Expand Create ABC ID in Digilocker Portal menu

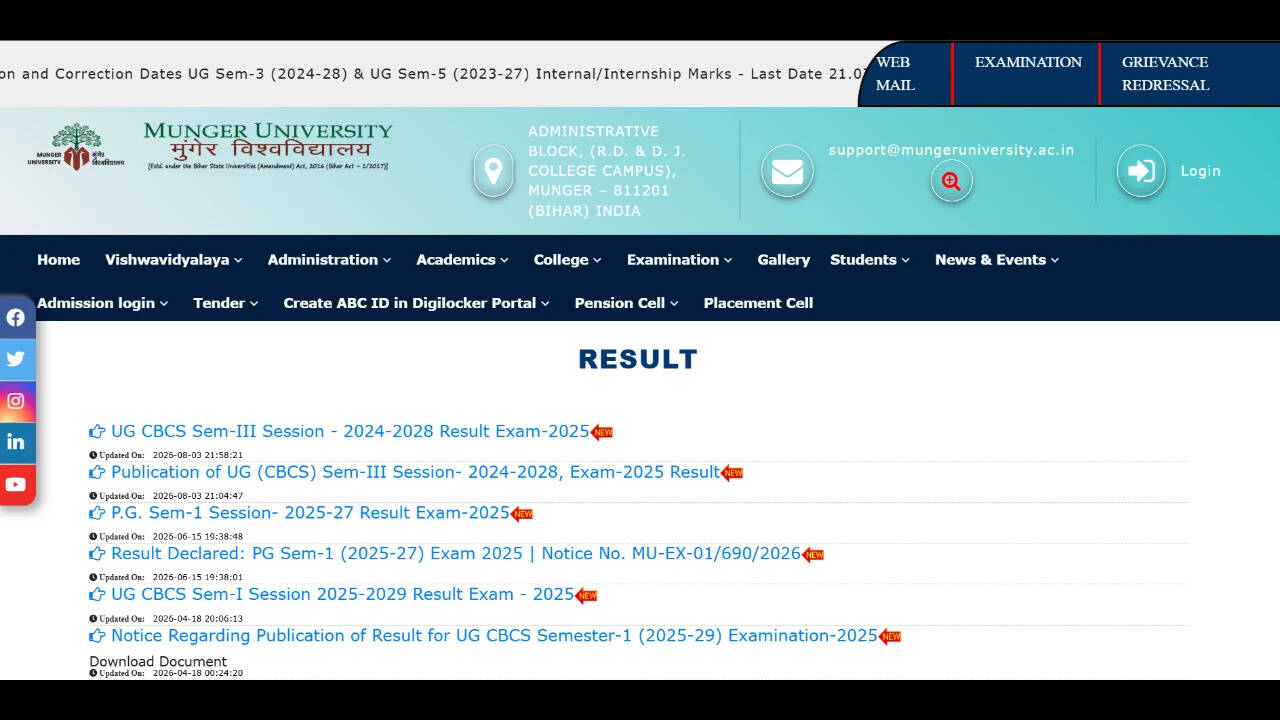416,303
